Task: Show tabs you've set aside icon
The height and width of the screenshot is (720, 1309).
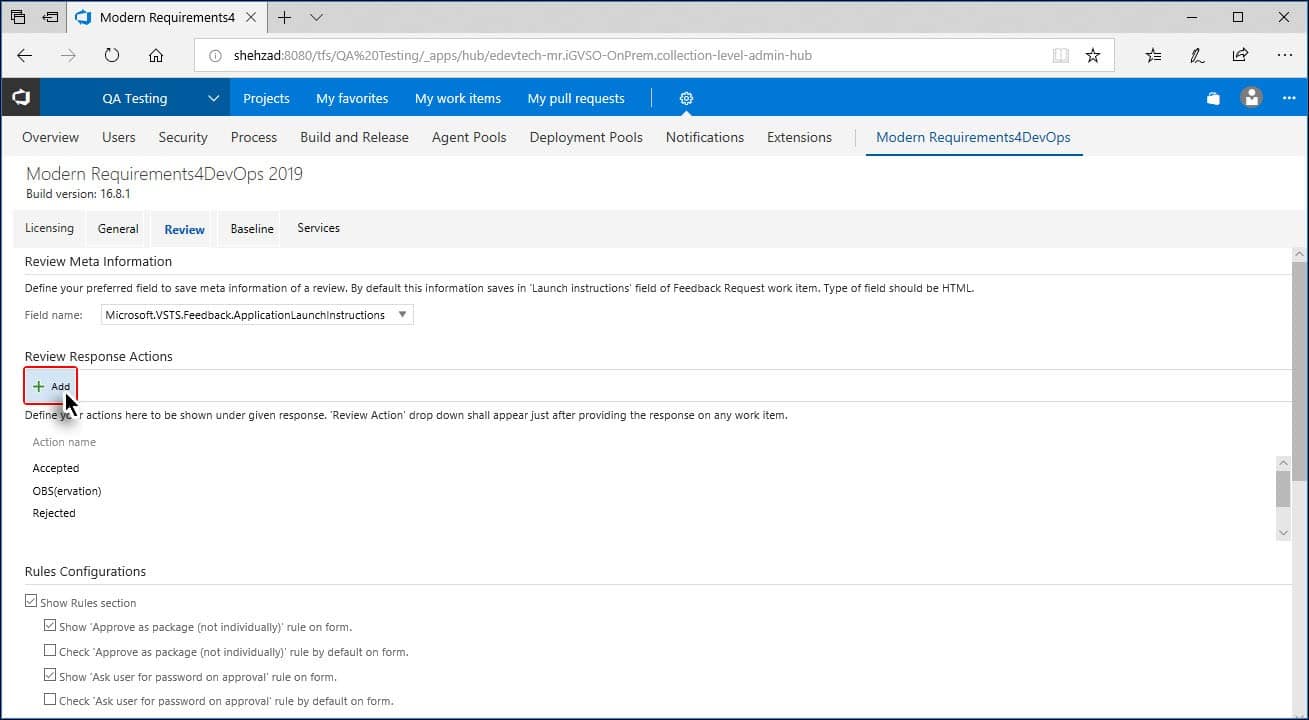Action: (18, 17)
